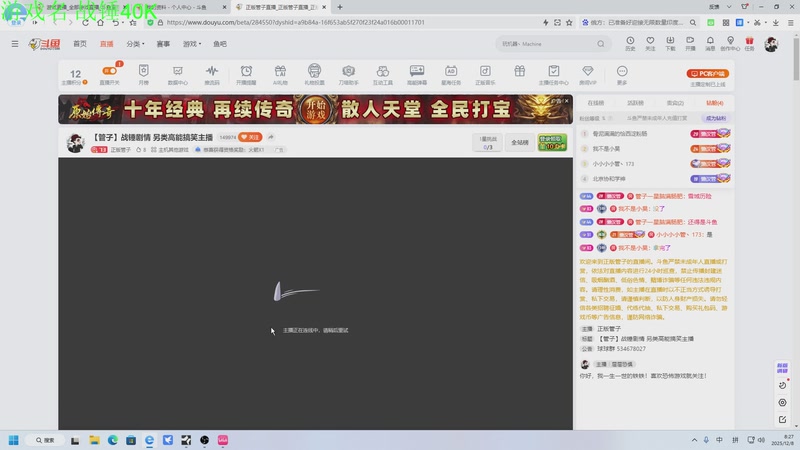
Task: Open the 创作中心 creator center icon
Action: click(730, 43)
